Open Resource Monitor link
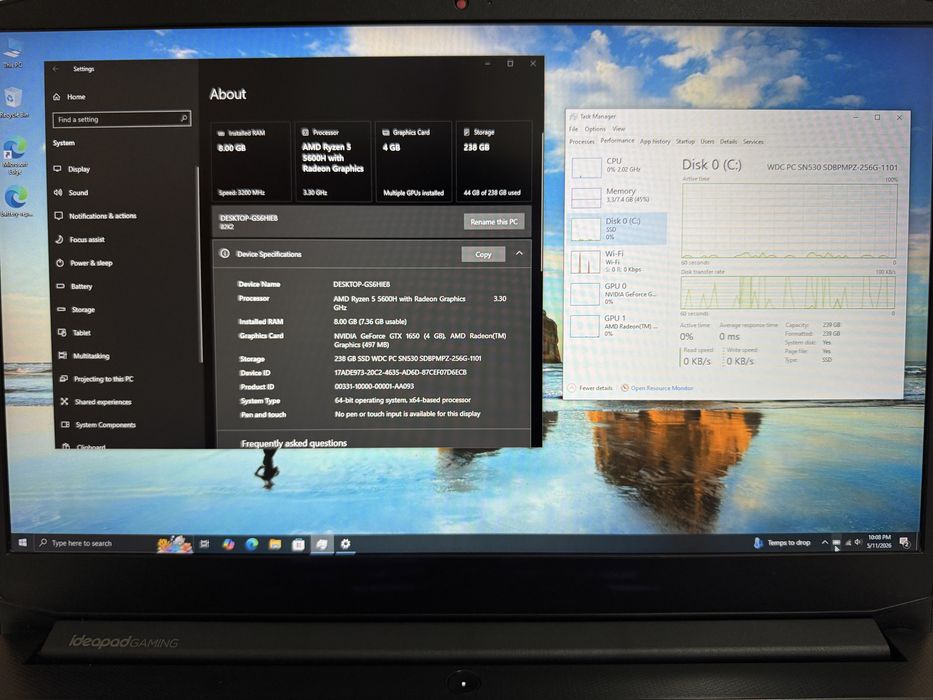 tap(662, 388)
